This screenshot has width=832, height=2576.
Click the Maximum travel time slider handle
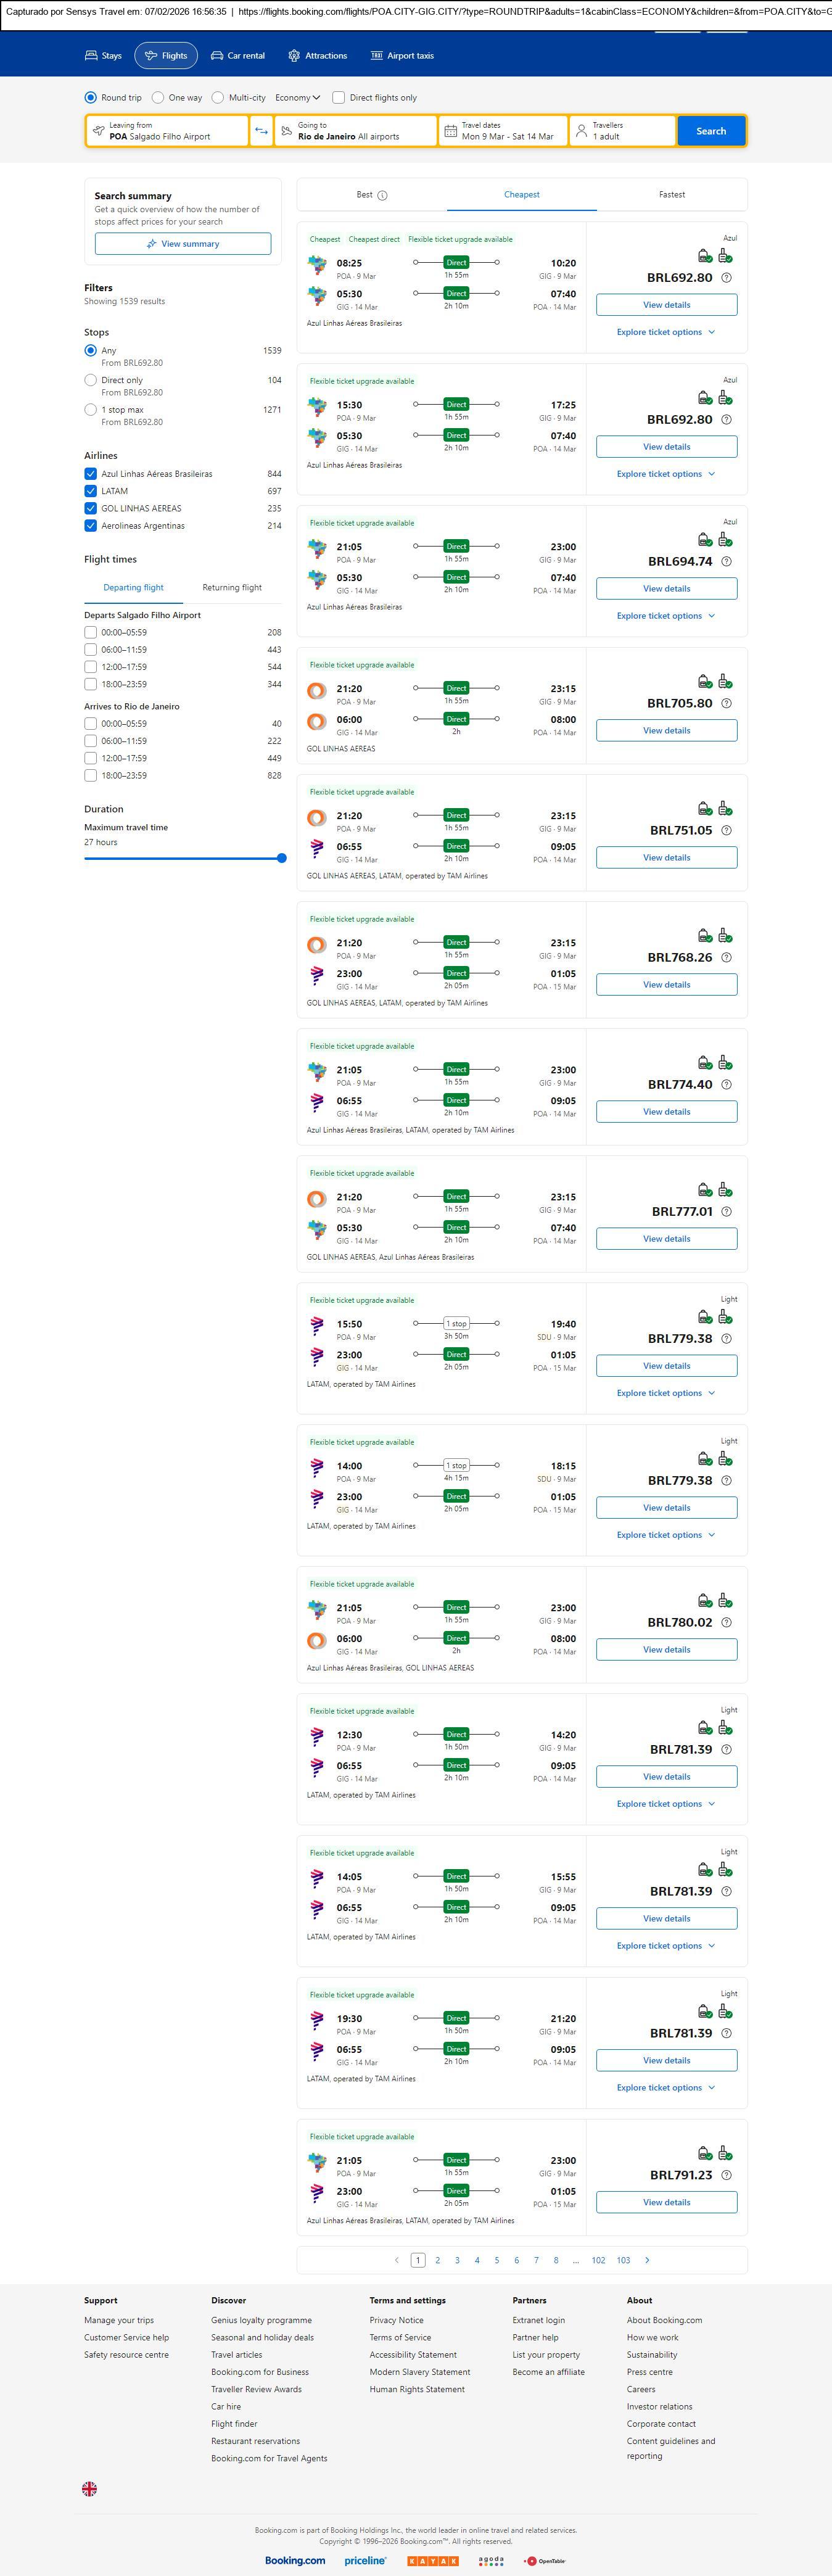tap(282, 858)
